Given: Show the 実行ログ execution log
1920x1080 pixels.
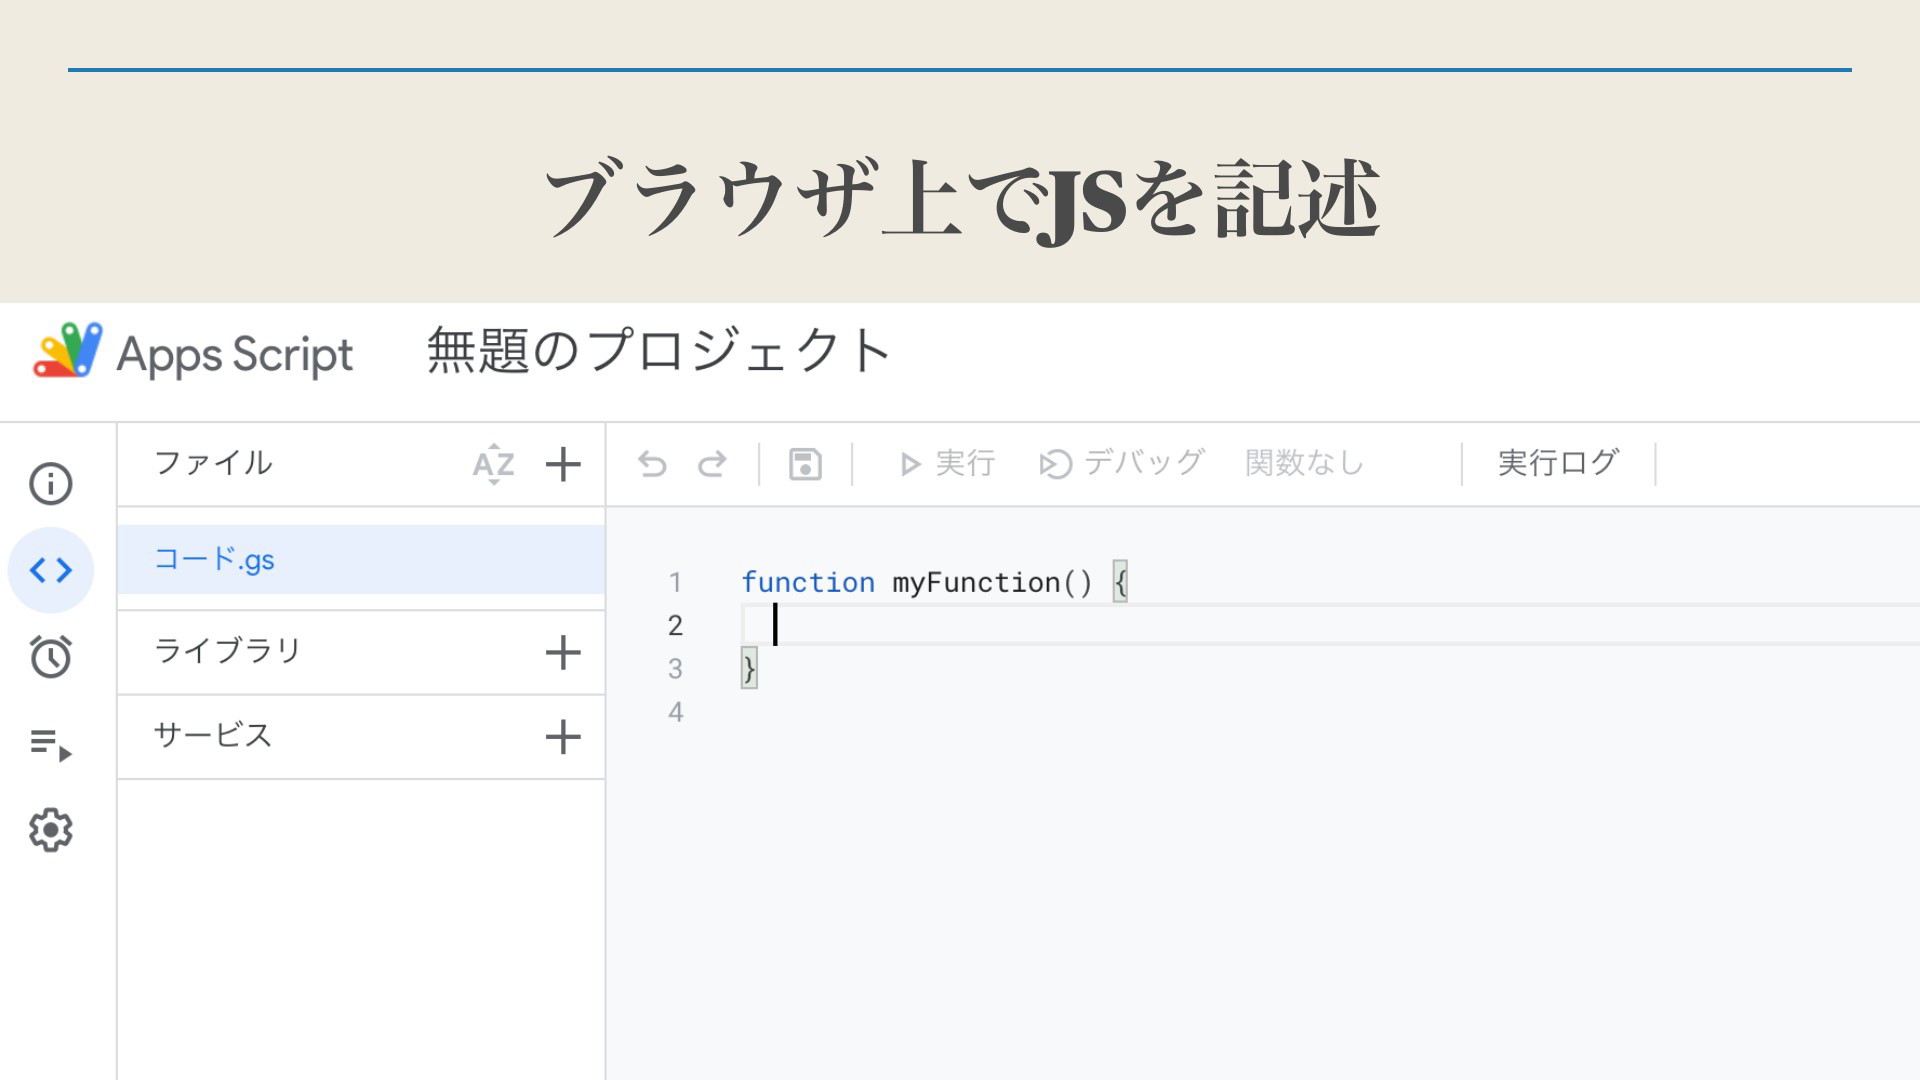Looking at the screenshot, I should tap(1558, 463).
